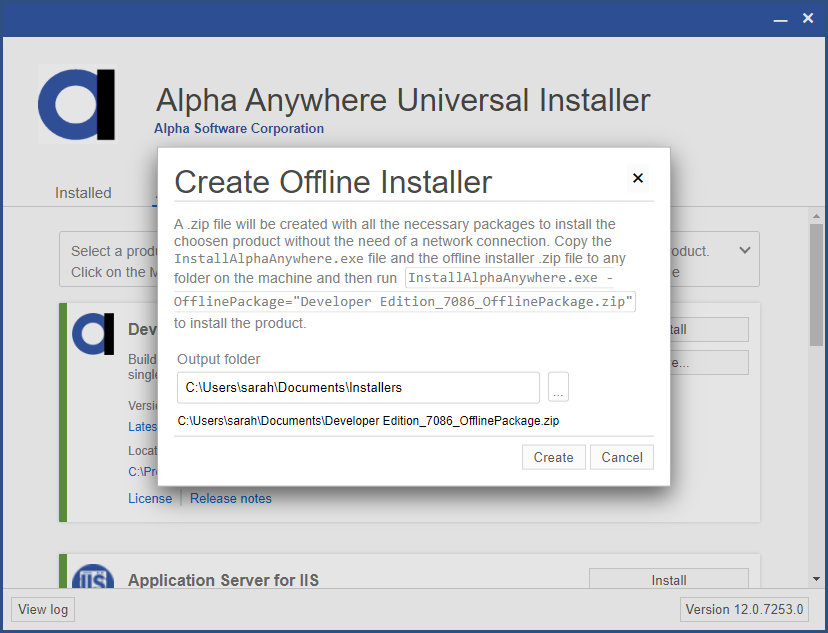The width and height of the screenshot is (828, 633).
Task: Click the scrollbar down arrow
Action: pyautogui.click(x=816, y=579)
